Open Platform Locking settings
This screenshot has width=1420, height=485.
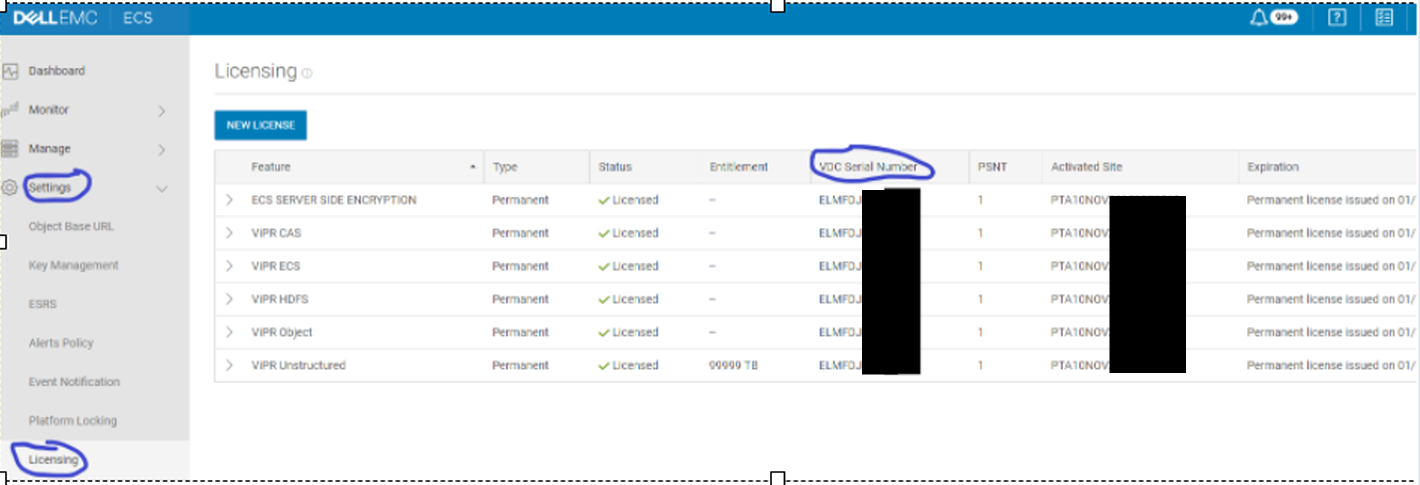(x=72, y=421)
